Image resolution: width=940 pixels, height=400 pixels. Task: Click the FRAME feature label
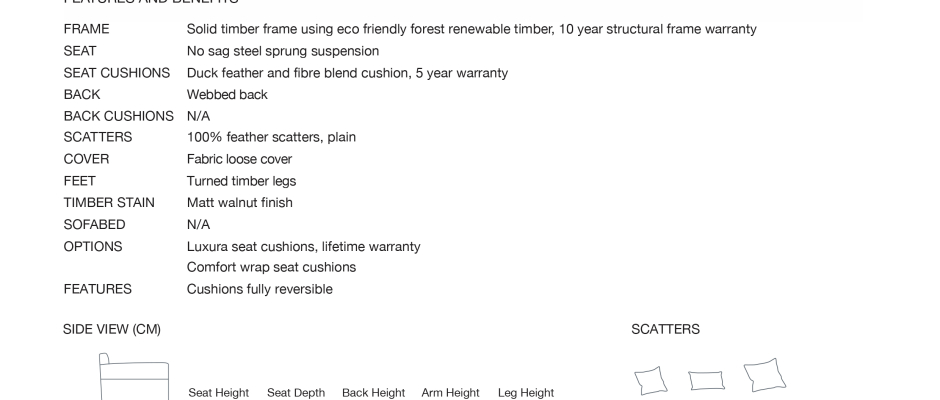pyautogui.click(x=86, y=29)
